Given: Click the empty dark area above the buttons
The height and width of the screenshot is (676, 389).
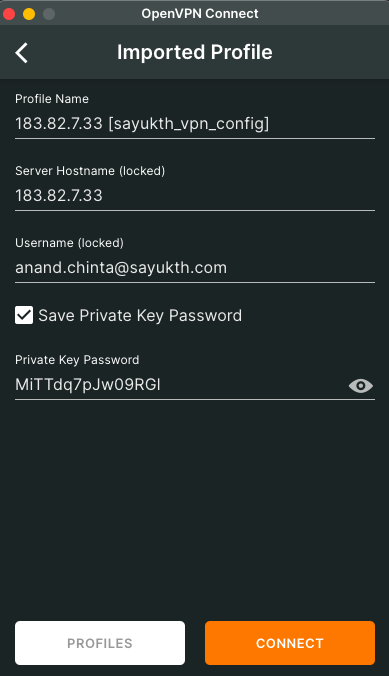Looking at the screenshot, I should click(194, 509).
